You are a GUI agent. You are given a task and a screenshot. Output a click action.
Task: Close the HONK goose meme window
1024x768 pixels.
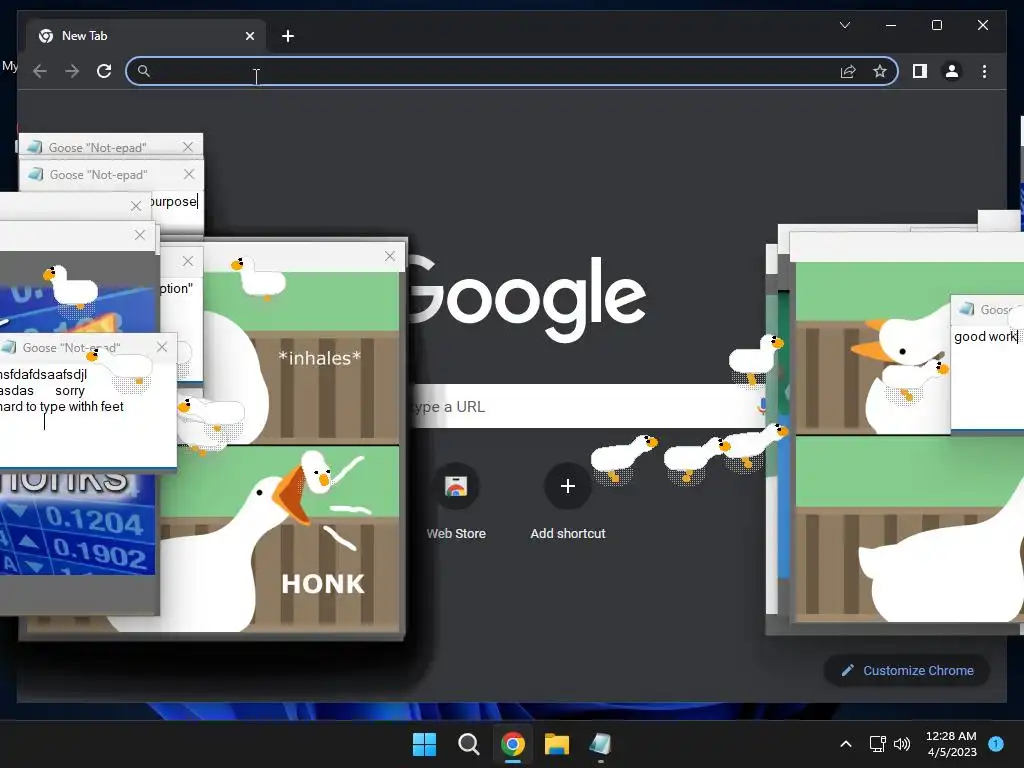click(390, 257)
